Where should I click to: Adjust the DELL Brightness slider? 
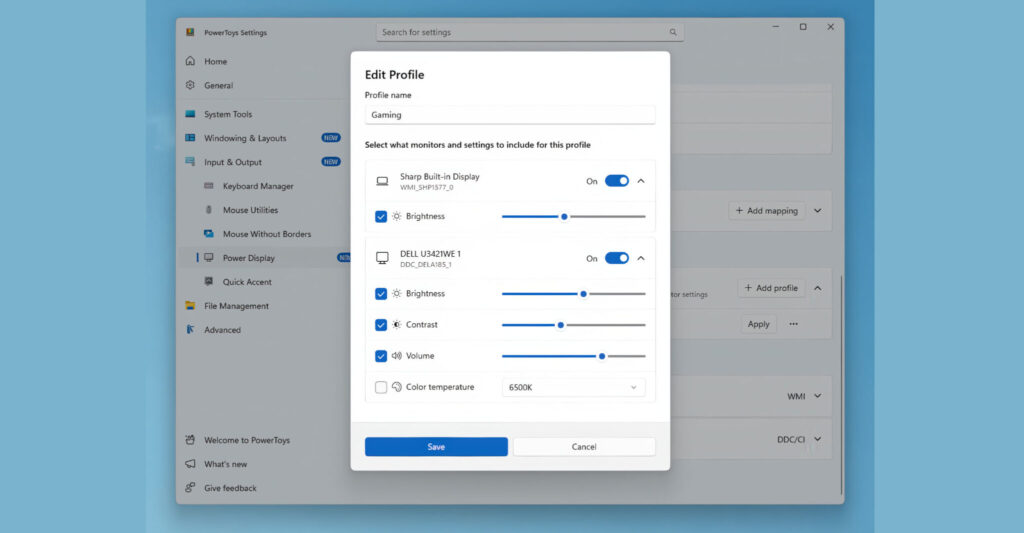click(x=573, y=294)
